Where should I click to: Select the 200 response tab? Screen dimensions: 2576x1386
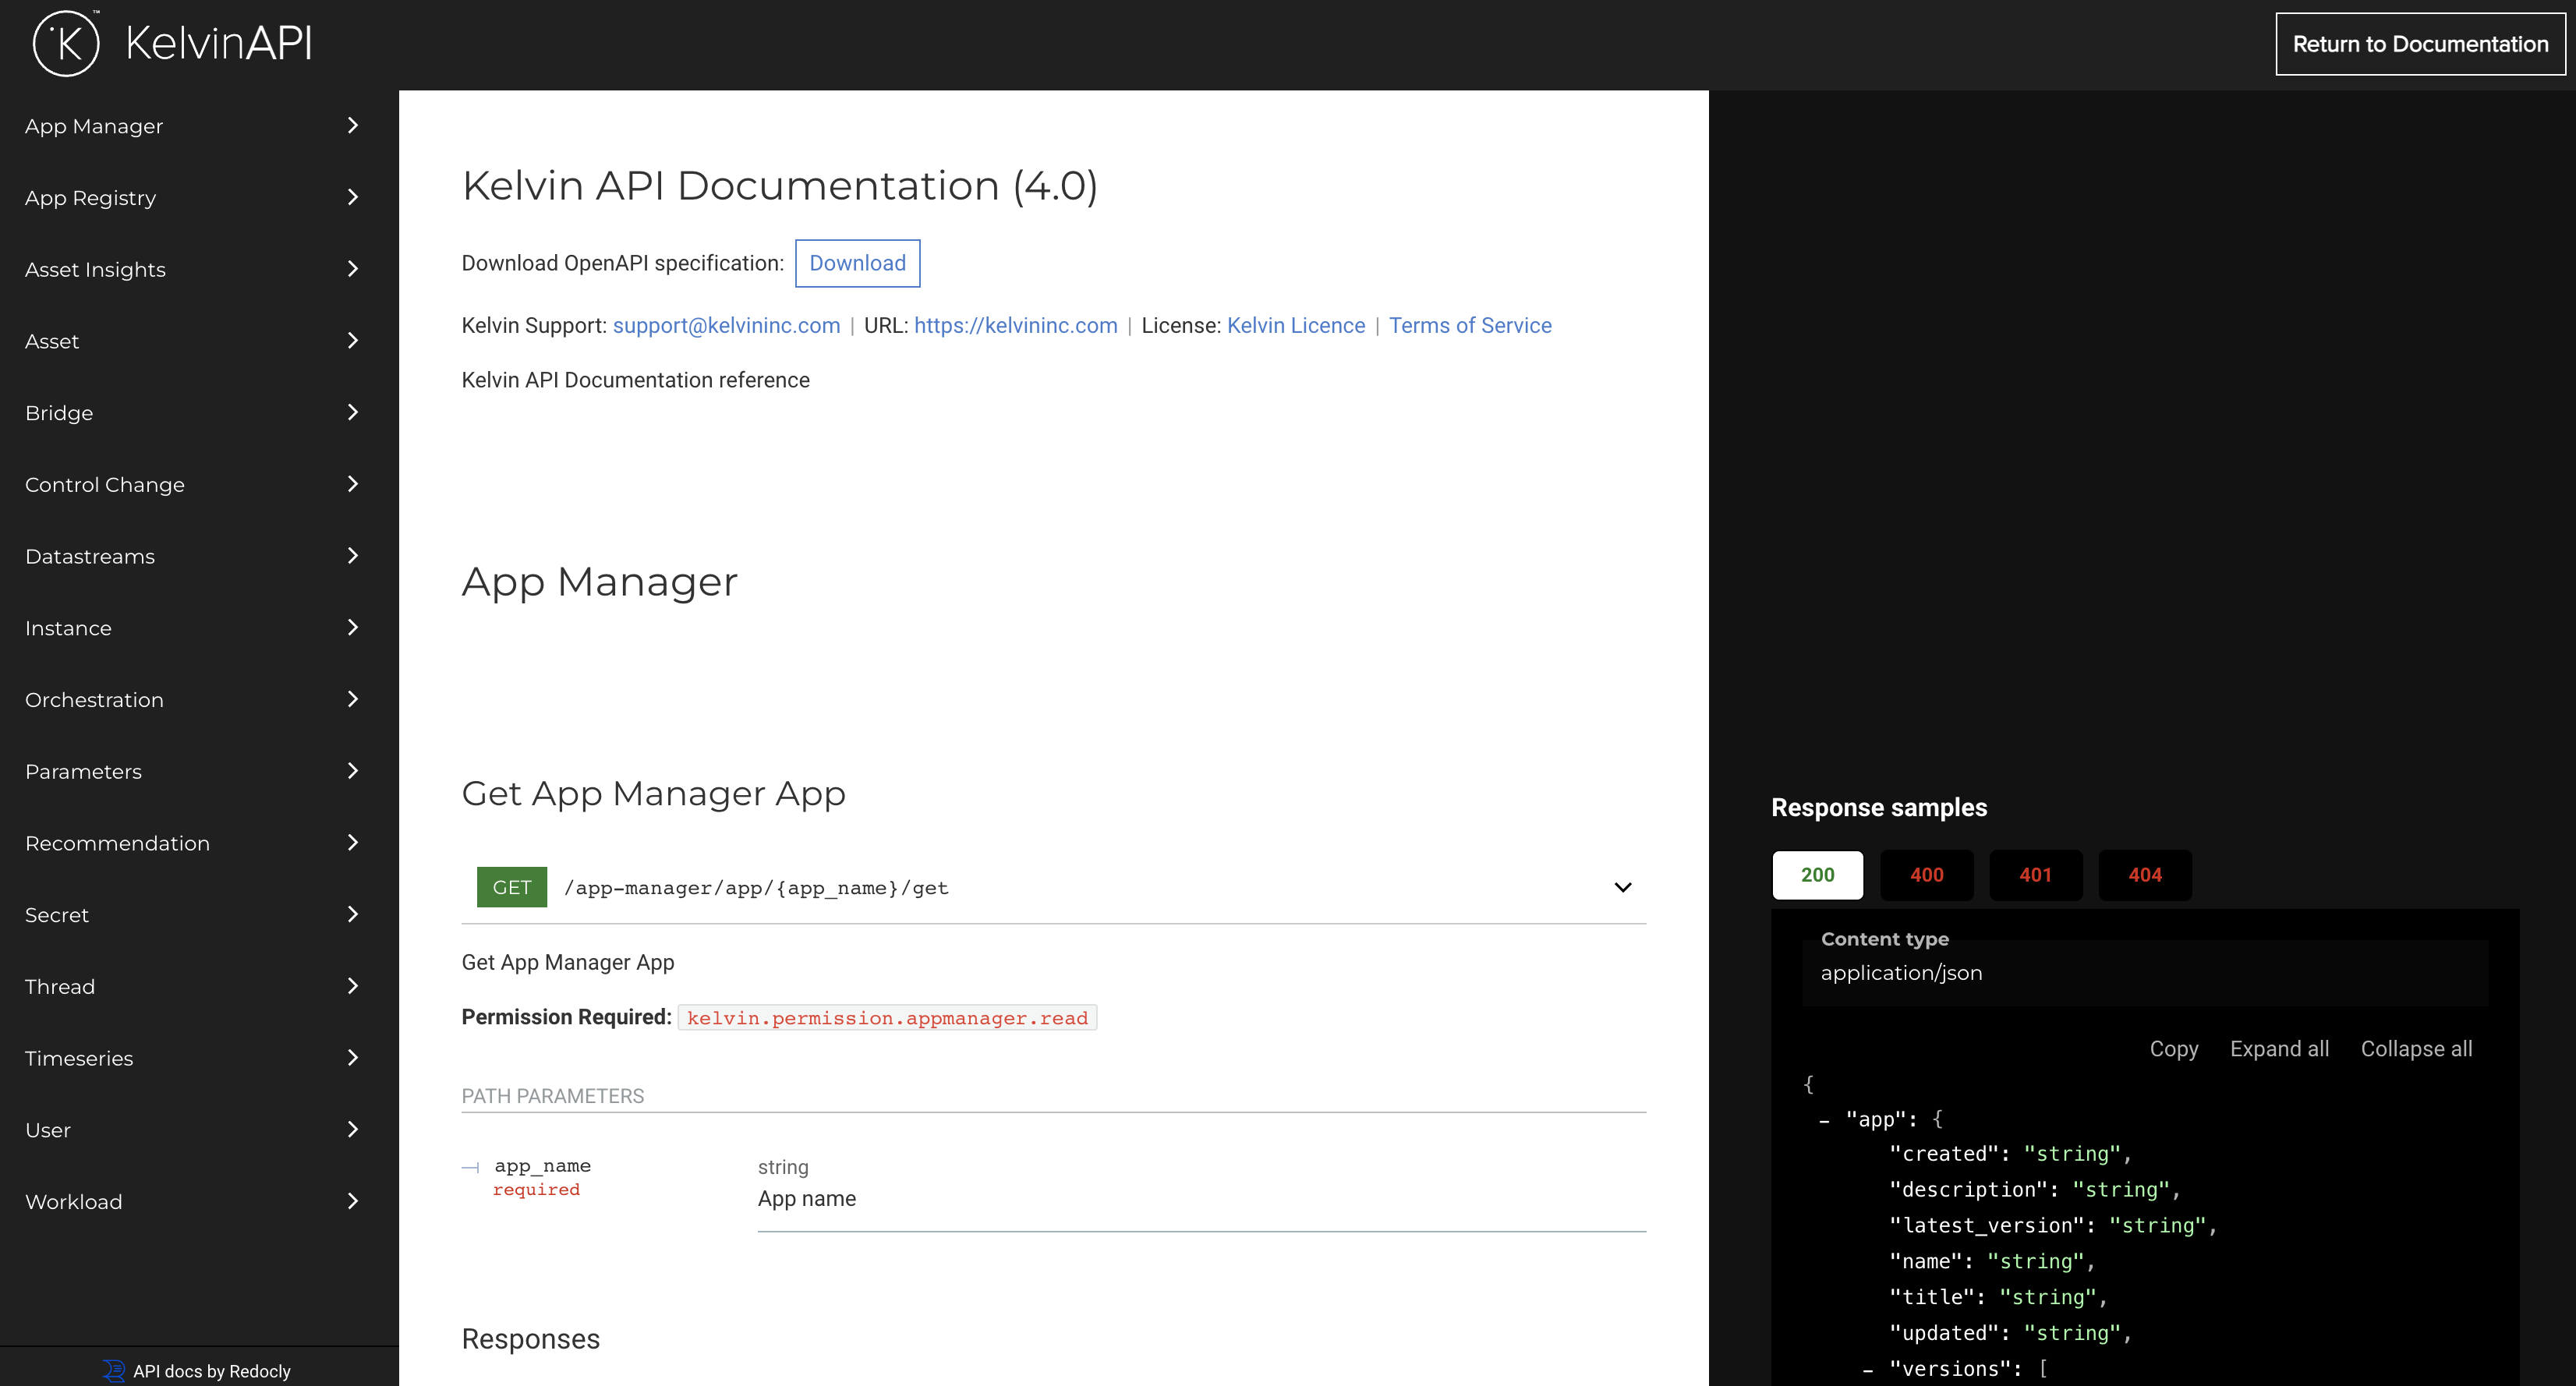coord(1817,875)
